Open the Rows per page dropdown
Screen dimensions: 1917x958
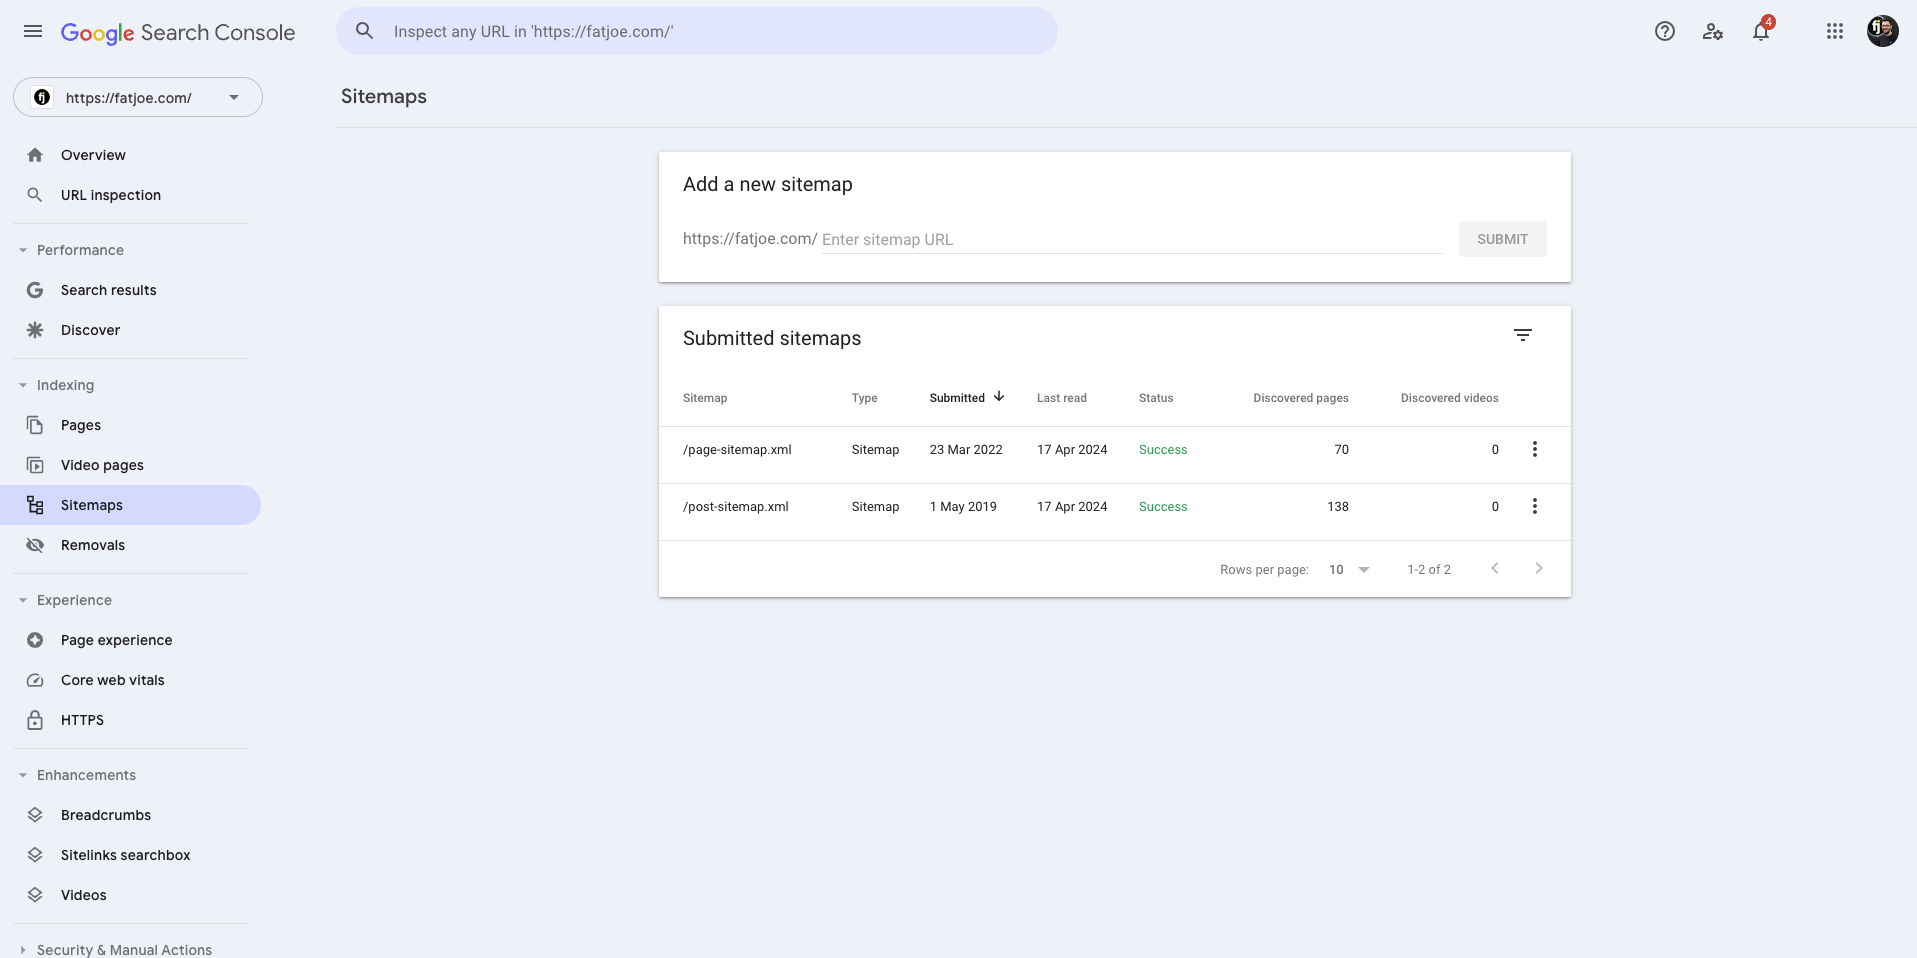click(x=1349, y=569)
